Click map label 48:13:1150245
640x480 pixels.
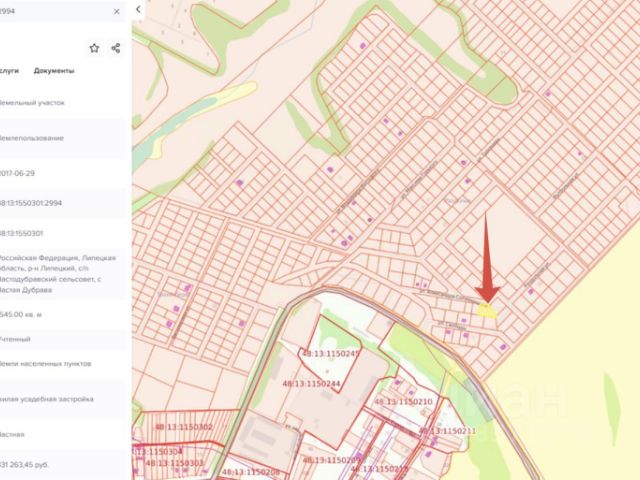(x=330, y=354)
